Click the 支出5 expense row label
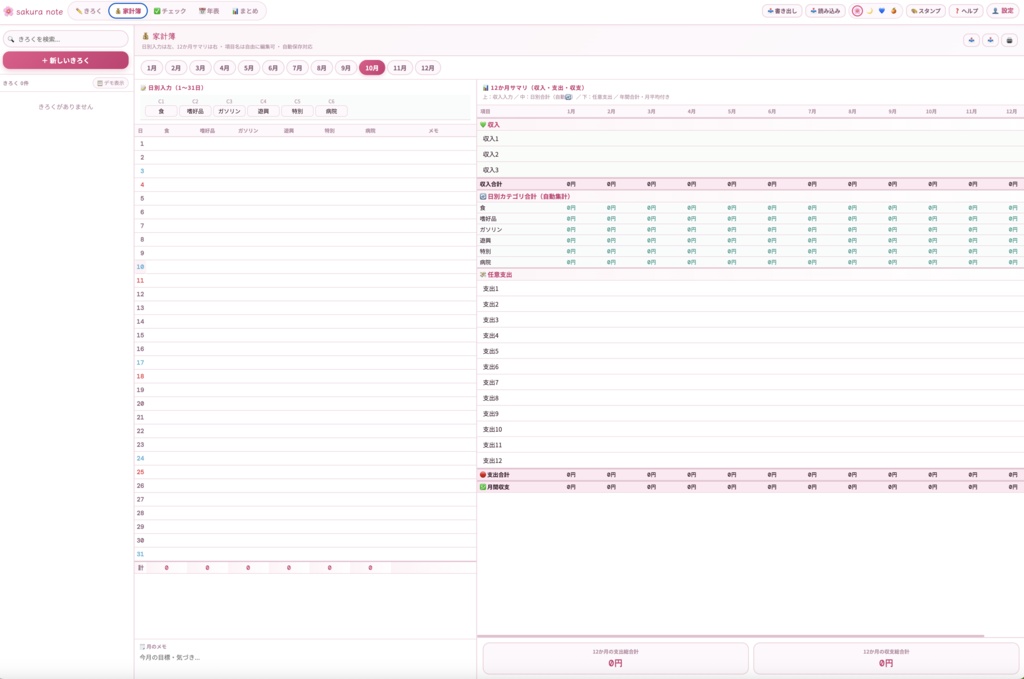Viewport: 1024px width, 679px height. [x=490, y=351]
